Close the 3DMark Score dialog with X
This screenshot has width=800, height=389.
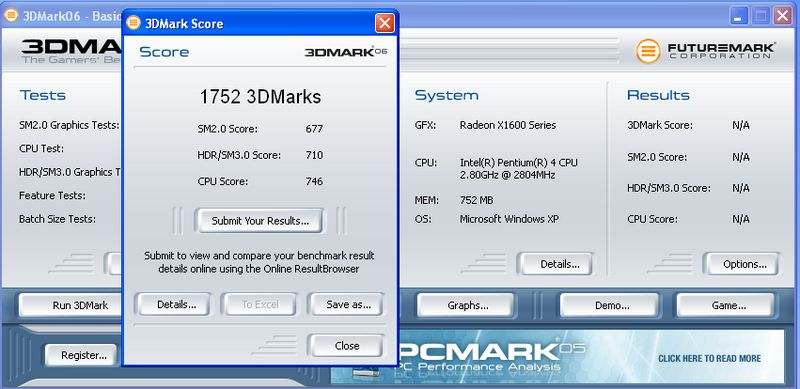(x=384, y=23)
